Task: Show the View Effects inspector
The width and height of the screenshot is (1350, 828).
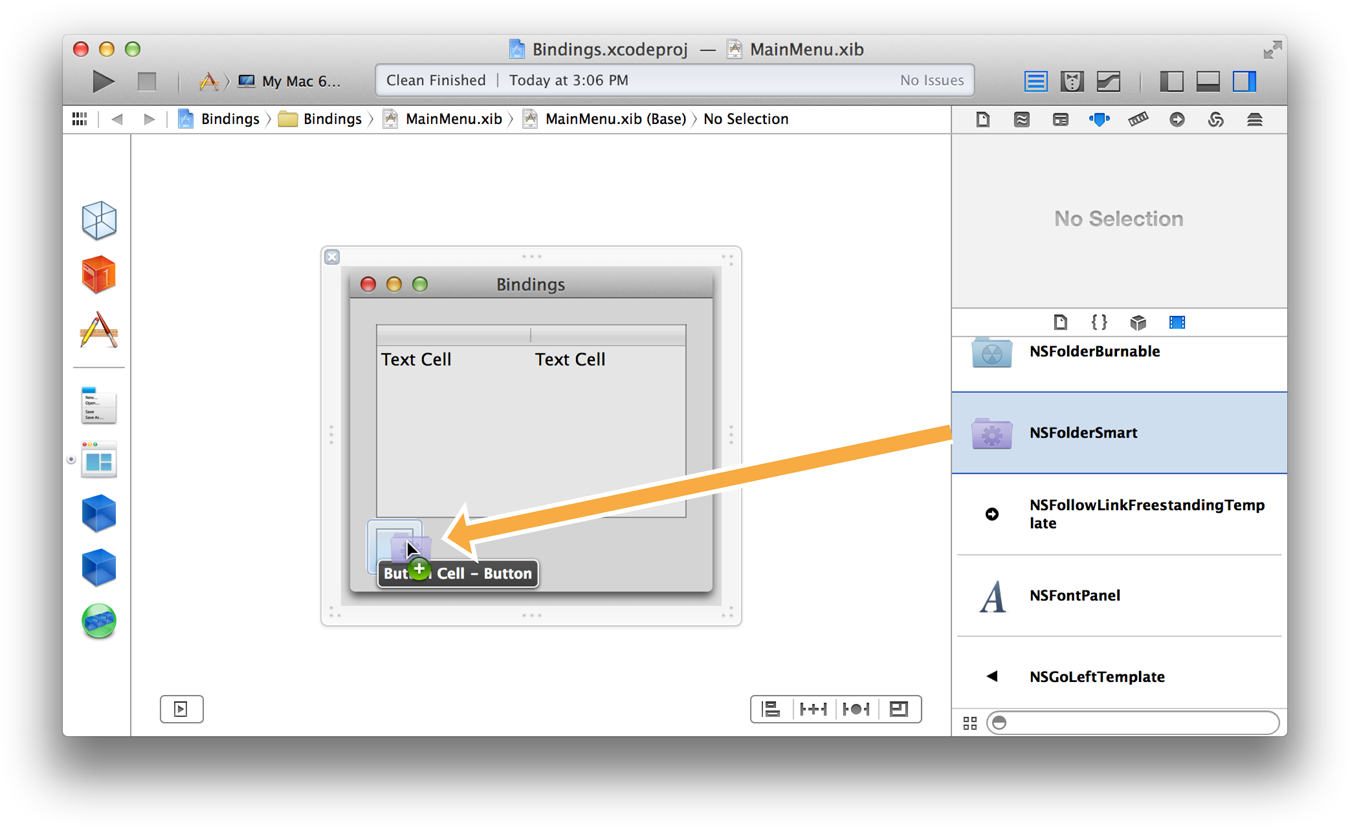Action: tap(1255, 119)
